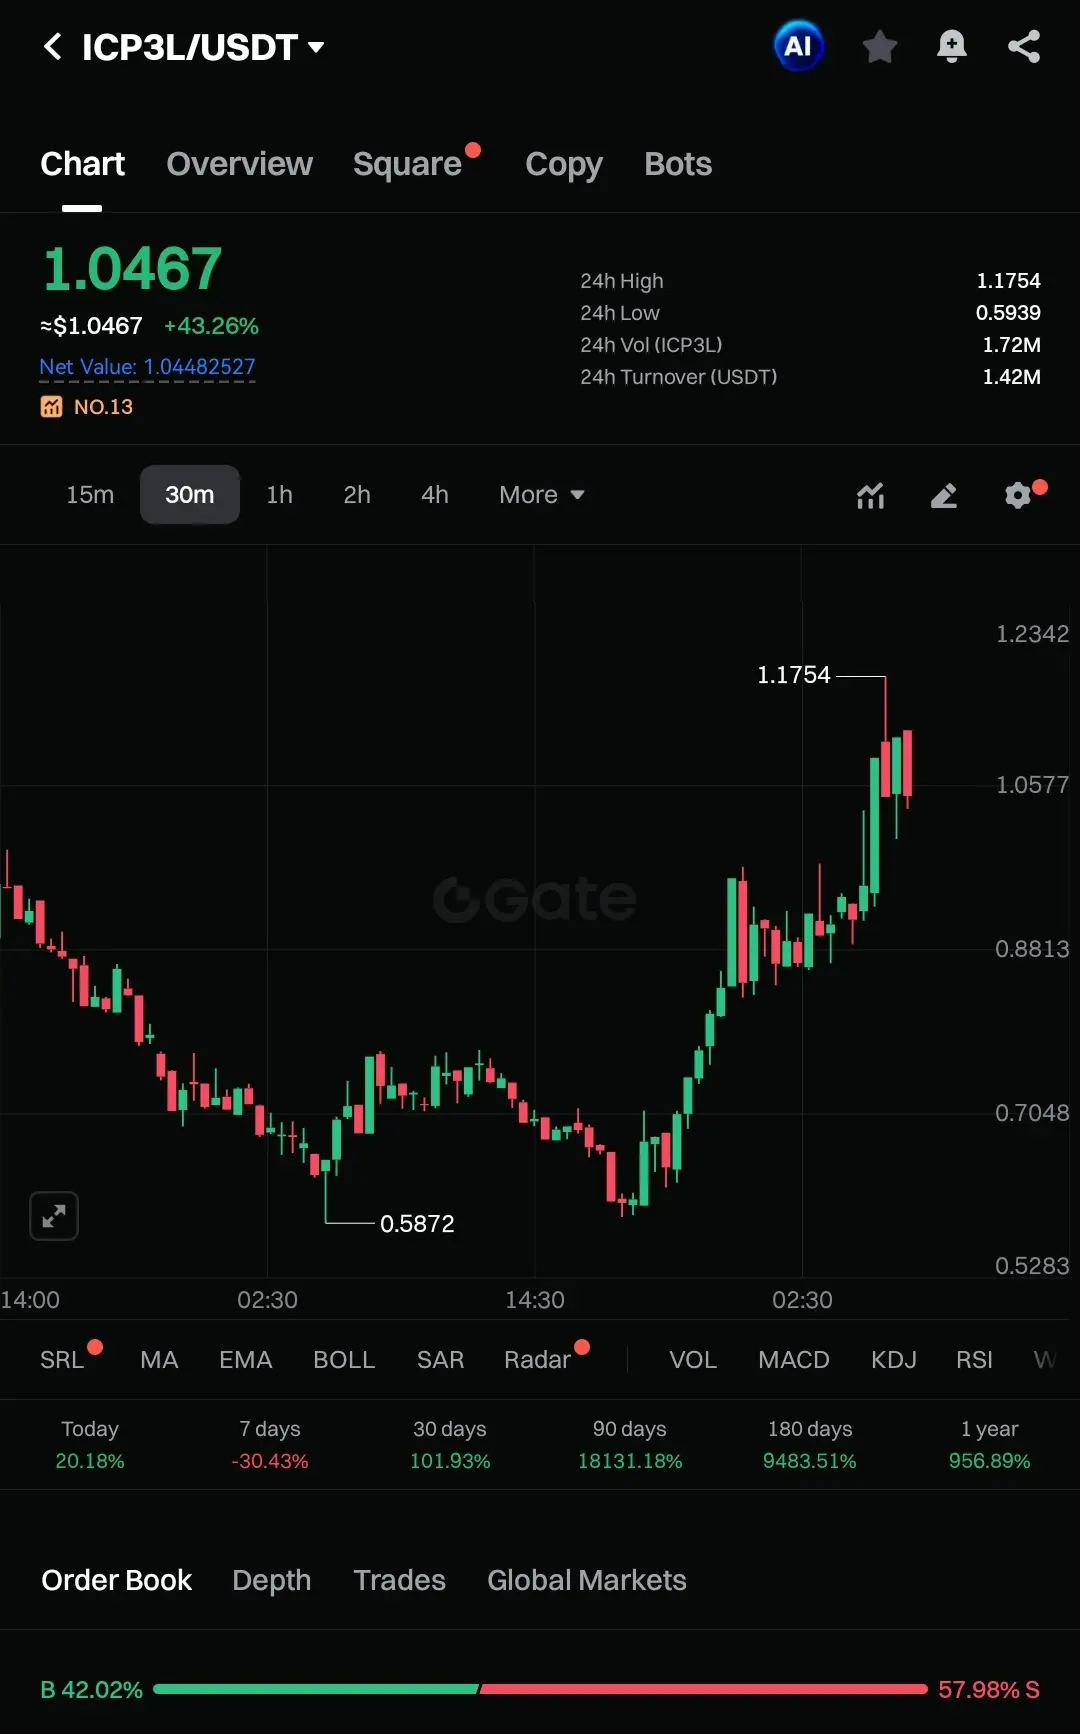Share this trading pair
Screen dimensions: 1080x1734
pos(1023,46)
